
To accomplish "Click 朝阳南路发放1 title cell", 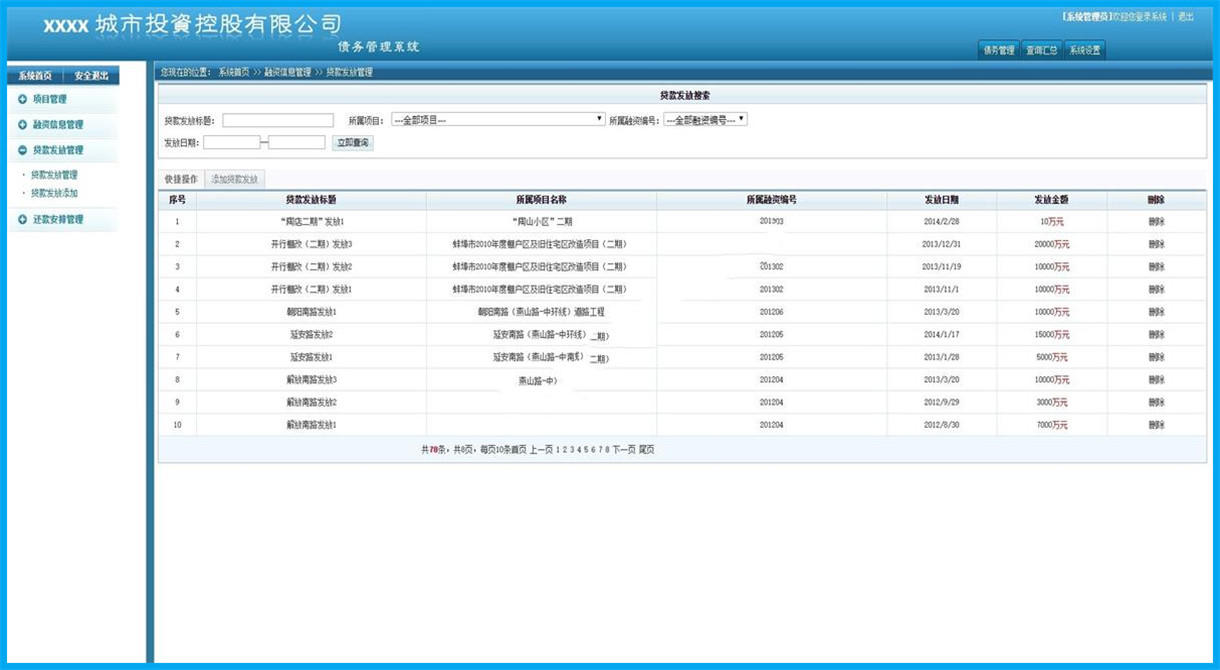I will pos(311,312).
